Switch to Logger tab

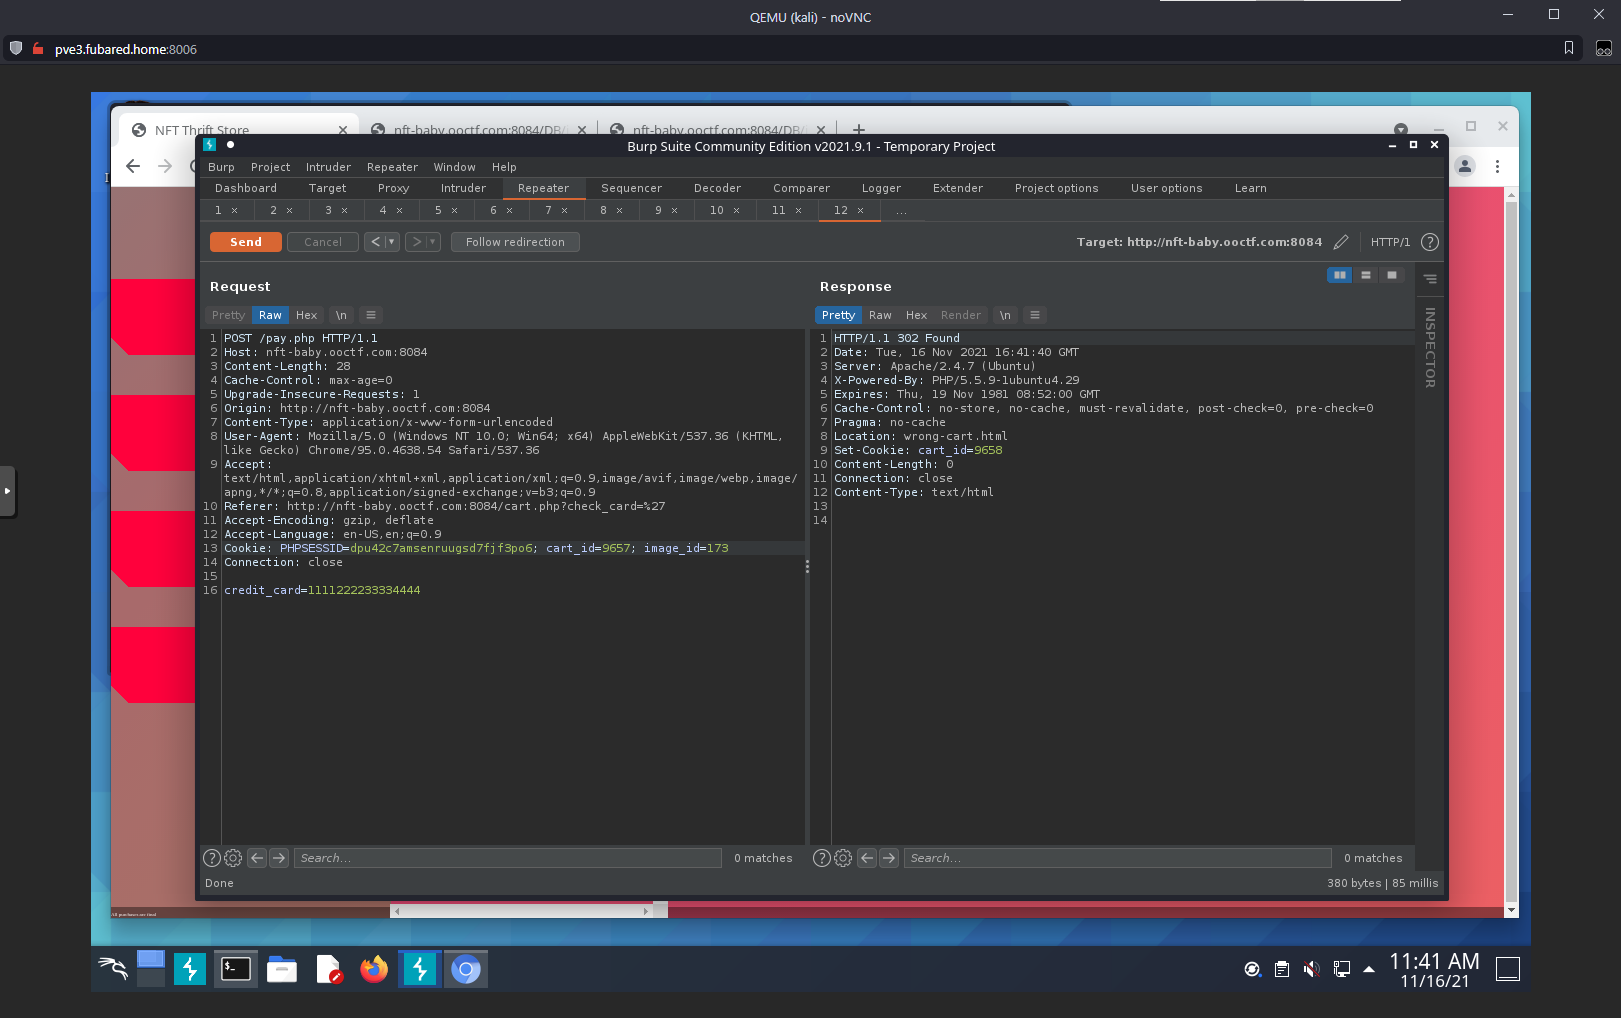881,188
